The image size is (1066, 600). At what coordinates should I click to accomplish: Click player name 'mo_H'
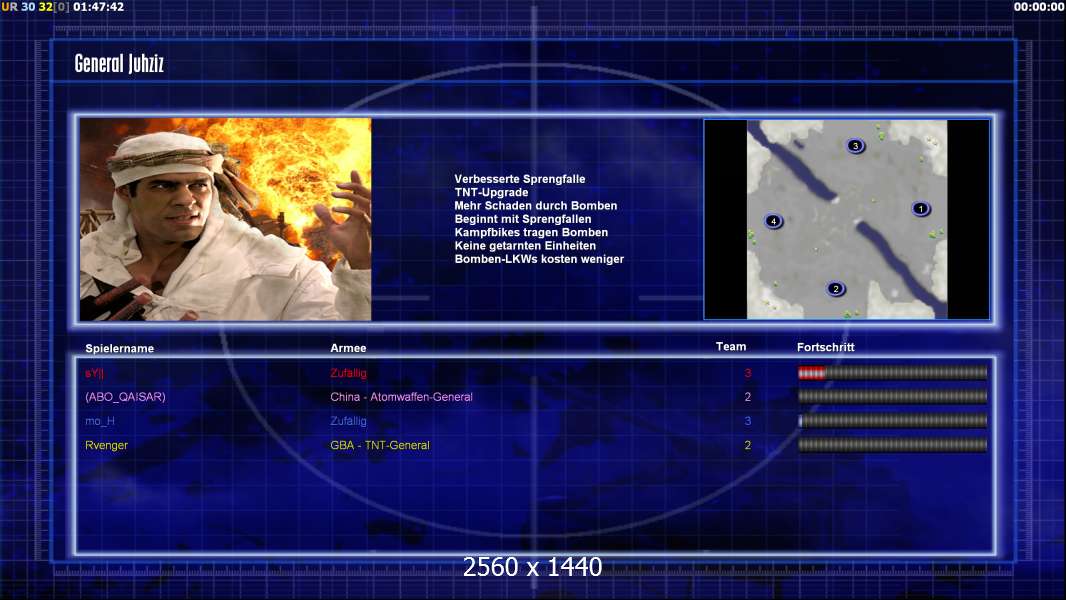coord(100,421)
